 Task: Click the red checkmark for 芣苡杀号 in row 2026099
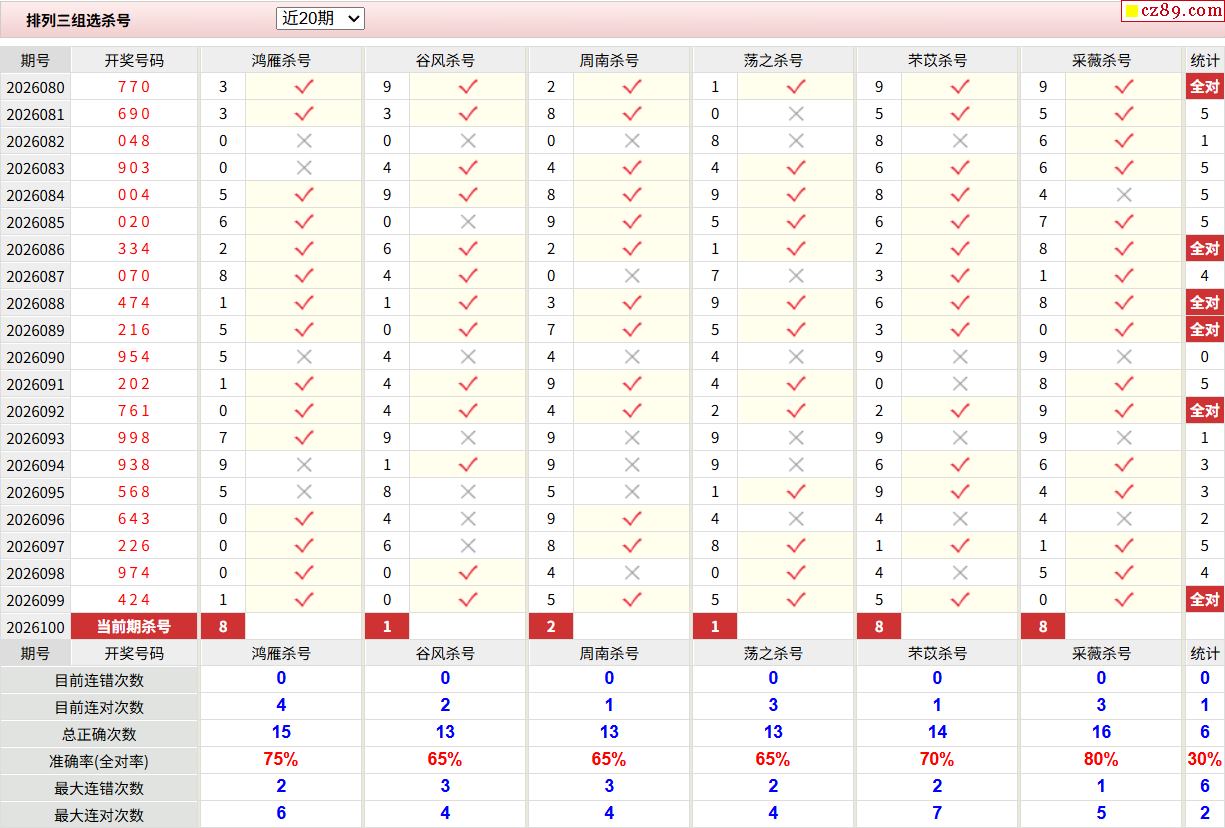(x=960, y=600)
